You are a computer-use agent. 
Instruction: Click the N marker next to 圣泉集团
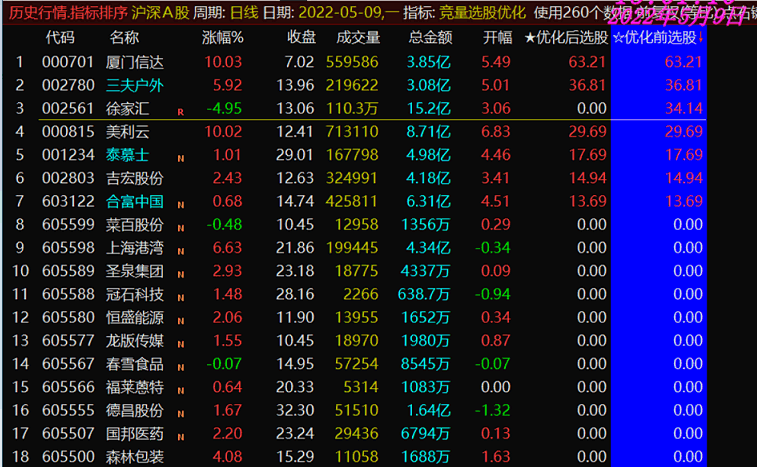(181, 274)
